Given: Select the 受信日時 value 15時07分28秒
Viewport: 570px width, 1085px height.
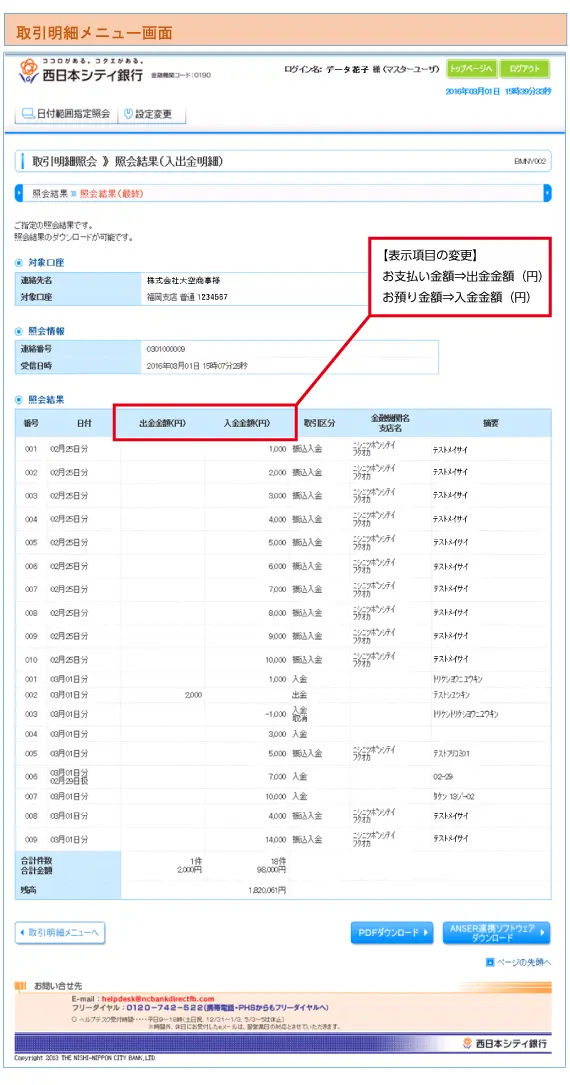Looking at the screenshot, I should pyautogui.click(x=197, y=365).
